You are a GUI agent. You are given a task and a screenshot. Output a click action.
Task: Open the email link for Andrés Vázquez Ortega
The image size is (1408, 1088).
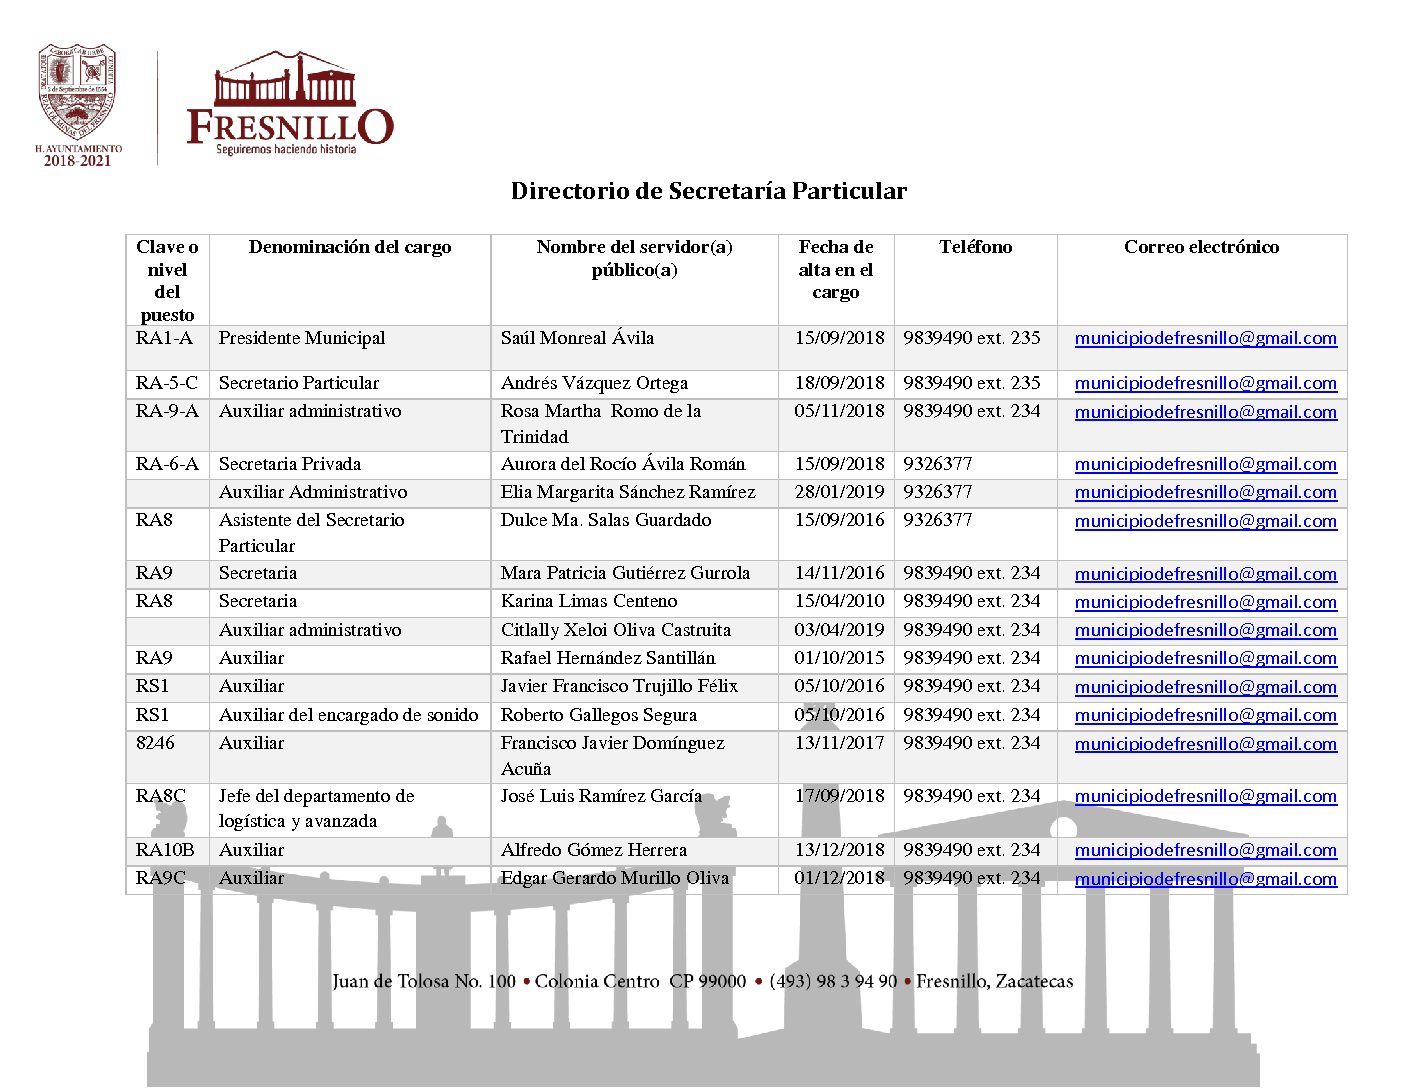click(1205, 383)
